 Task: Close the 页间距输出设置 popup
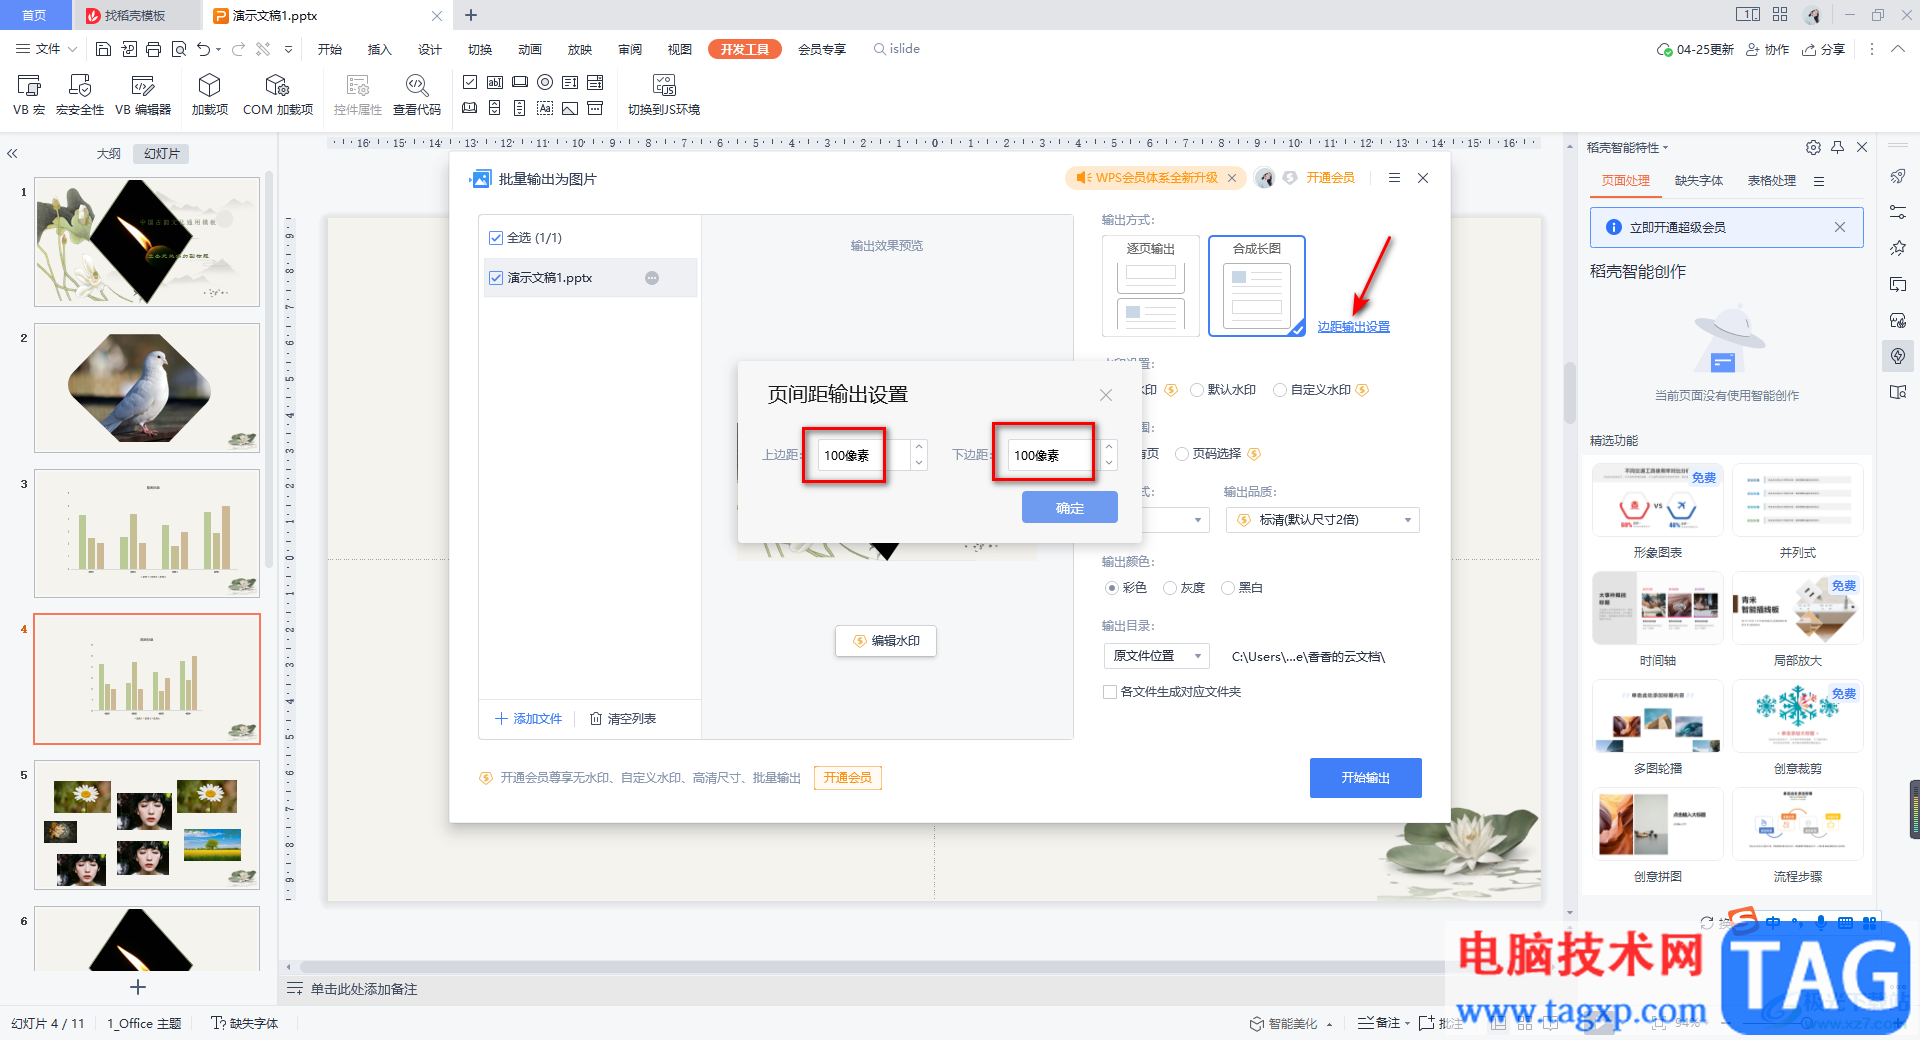tap(1105, 395)
